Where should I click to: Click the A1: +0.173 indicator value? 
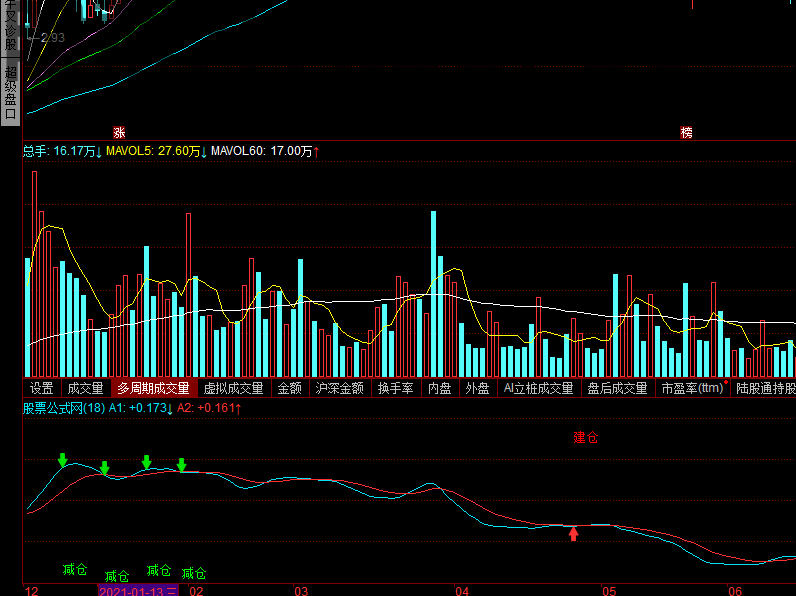click(x=141, y=408)
